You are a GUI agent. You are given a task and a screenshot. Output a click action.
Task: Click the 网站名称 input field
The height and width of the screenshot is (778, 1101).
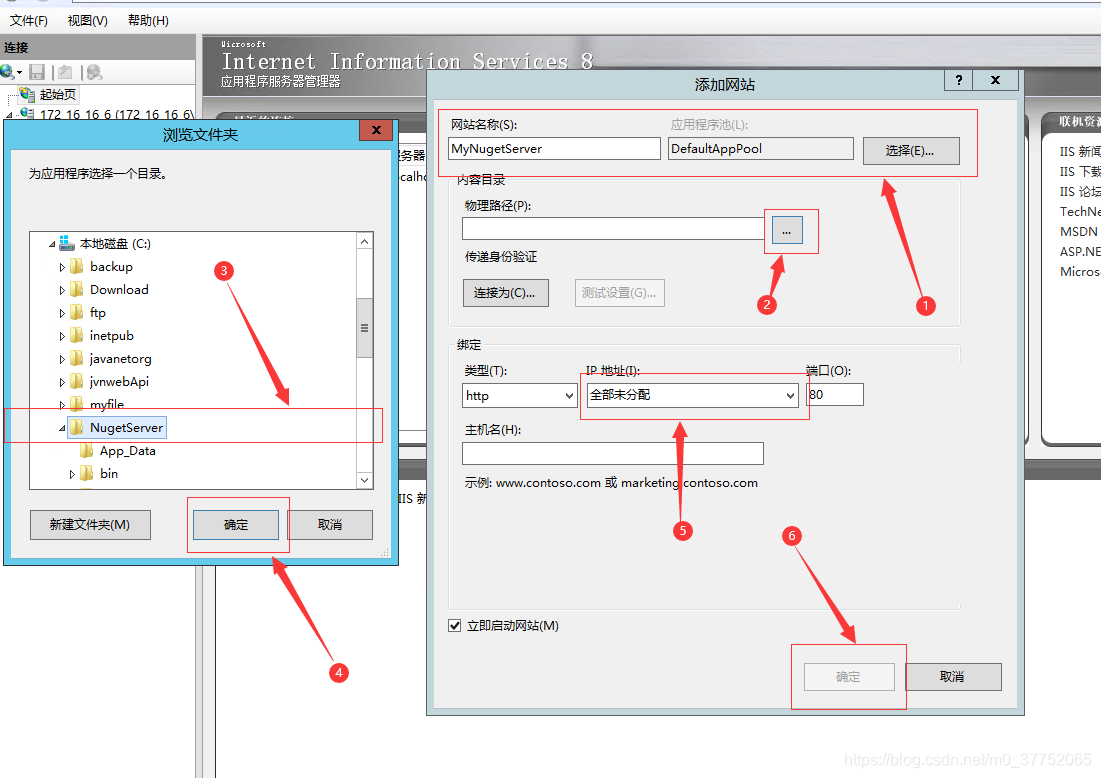click(x=554, y=149)
